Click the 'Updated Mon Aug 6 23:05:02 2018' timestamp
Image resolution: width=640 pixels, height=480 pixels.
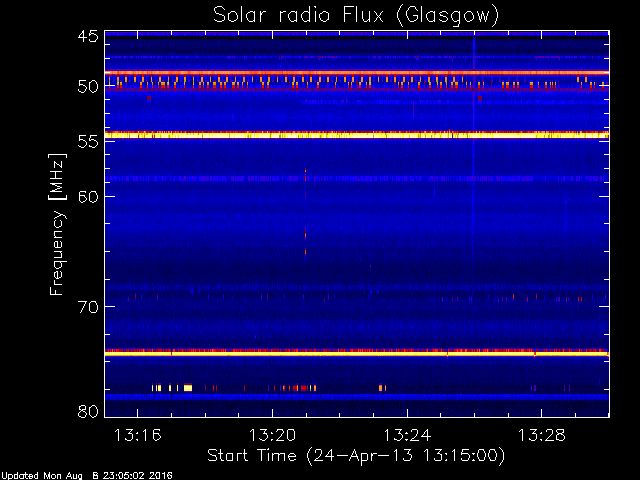87,476
